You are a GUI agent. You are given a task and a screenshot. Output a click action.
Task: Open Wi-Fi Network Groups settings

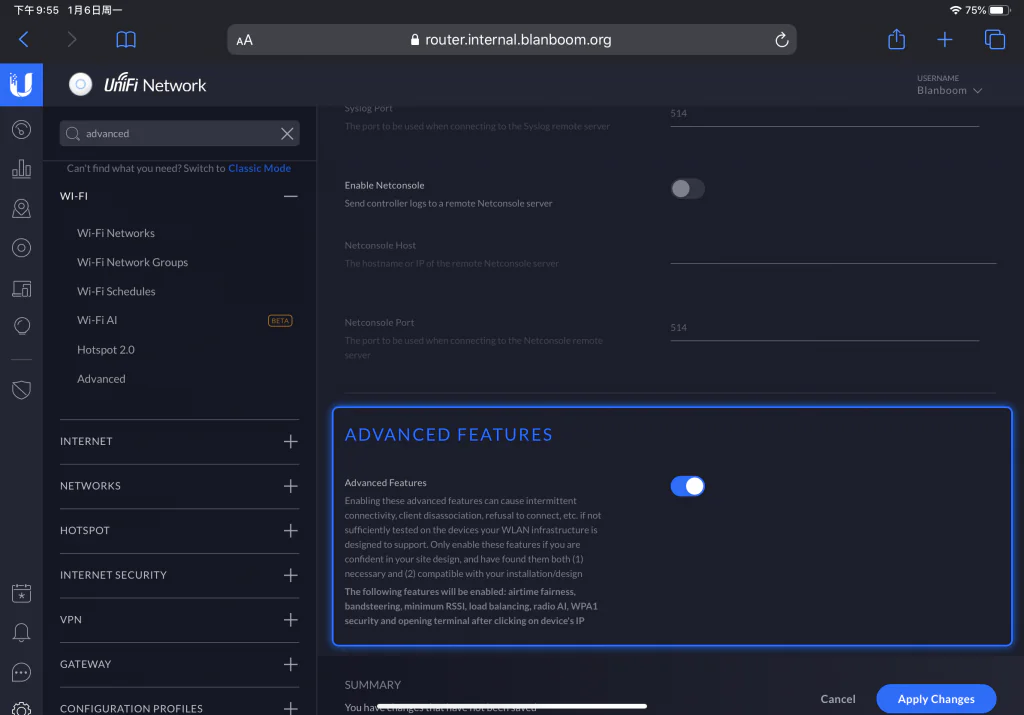[133, 262]
